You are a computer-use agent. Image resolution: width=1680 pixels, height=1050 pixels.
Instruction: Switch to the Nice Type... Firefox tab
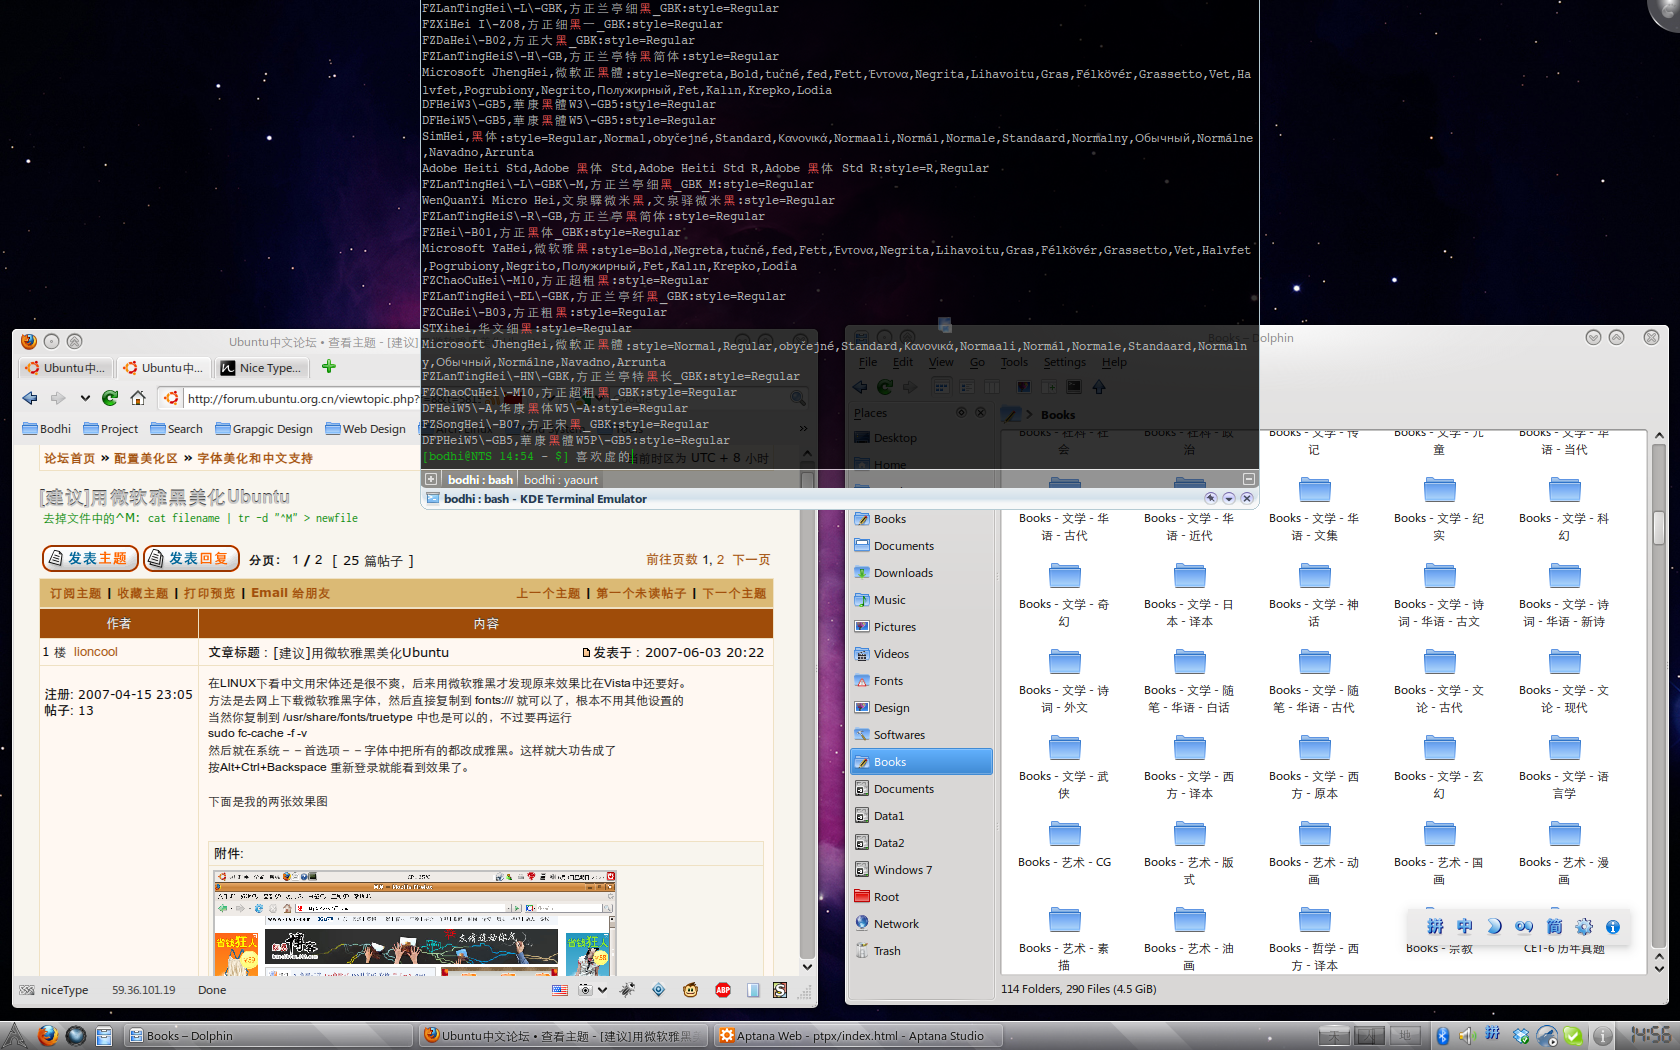pos(261,368)
